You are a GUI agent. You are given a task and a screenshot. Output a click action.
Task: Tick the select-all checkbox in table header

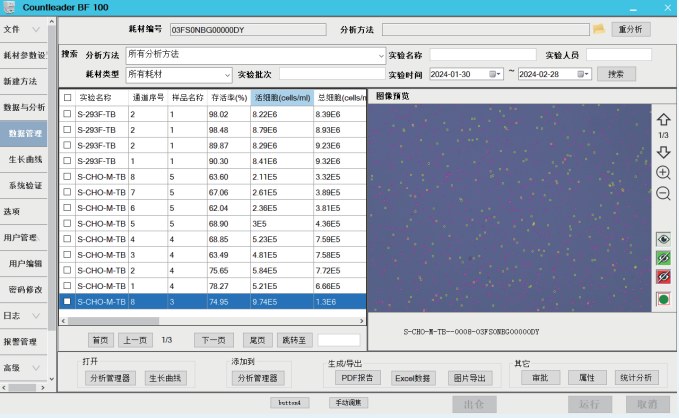[x=67, y=98]
